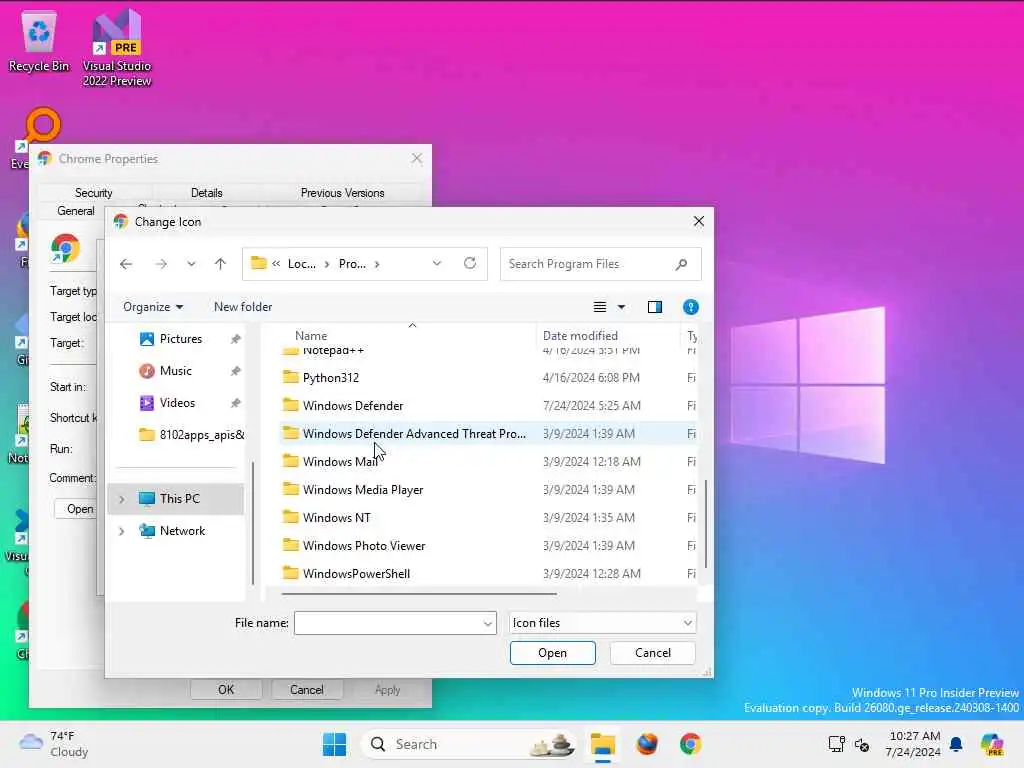Open Previous Versions tab in Chrome Properties
Screen dimensions: 1024x768
342,193
